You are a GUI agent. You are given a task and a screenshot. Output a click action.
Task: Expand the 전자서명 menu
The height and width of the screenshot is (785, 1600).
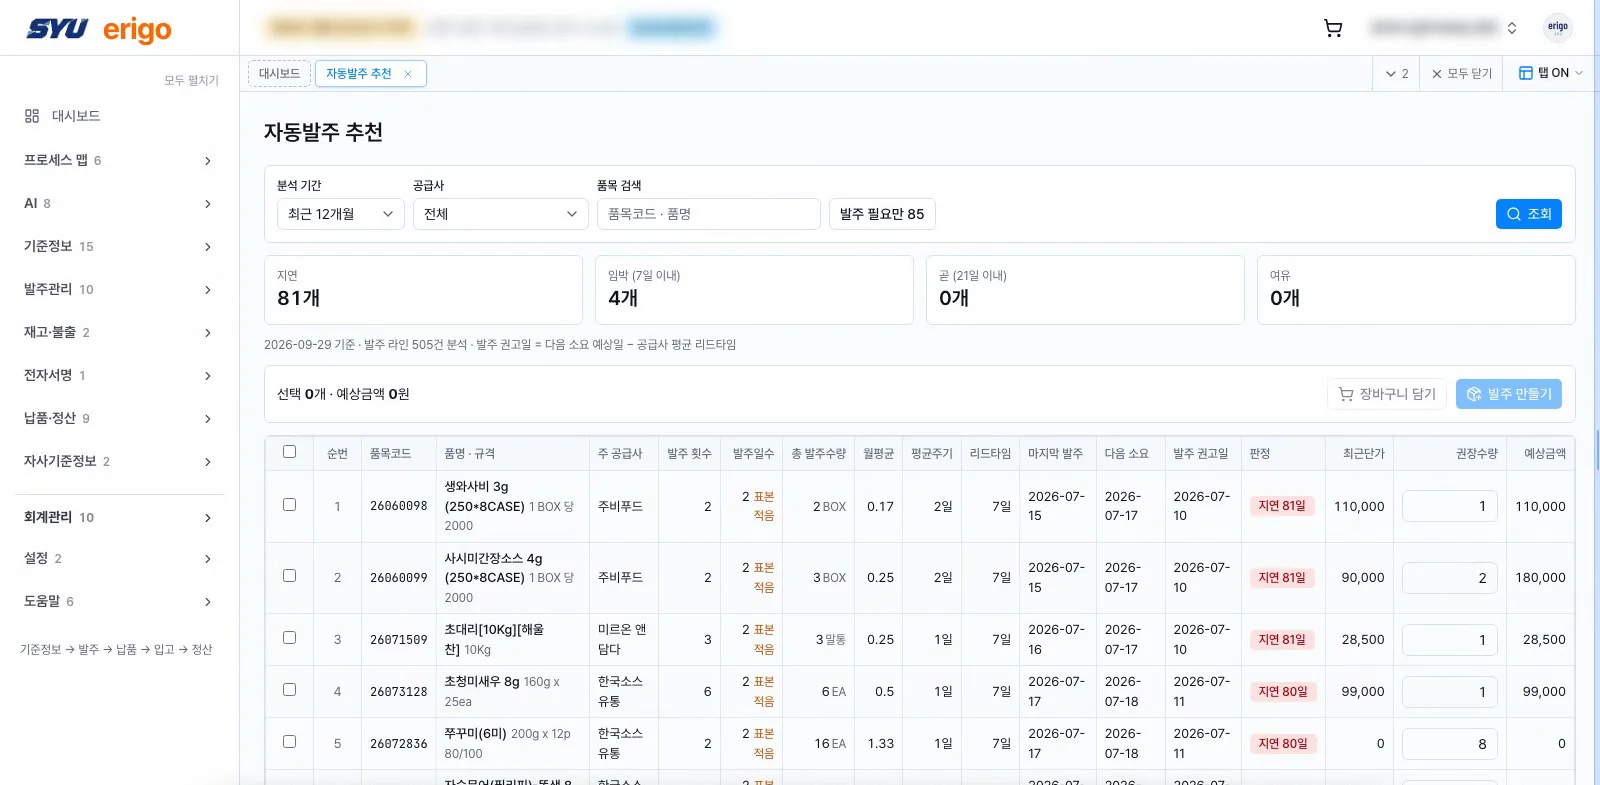pyautogui.click(x=119, y=375)
